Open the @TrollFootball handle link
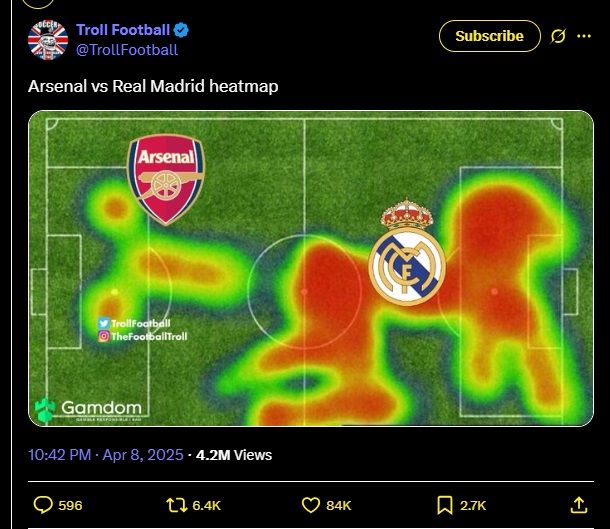Screen dimensions: 610x529 point(127,50)
